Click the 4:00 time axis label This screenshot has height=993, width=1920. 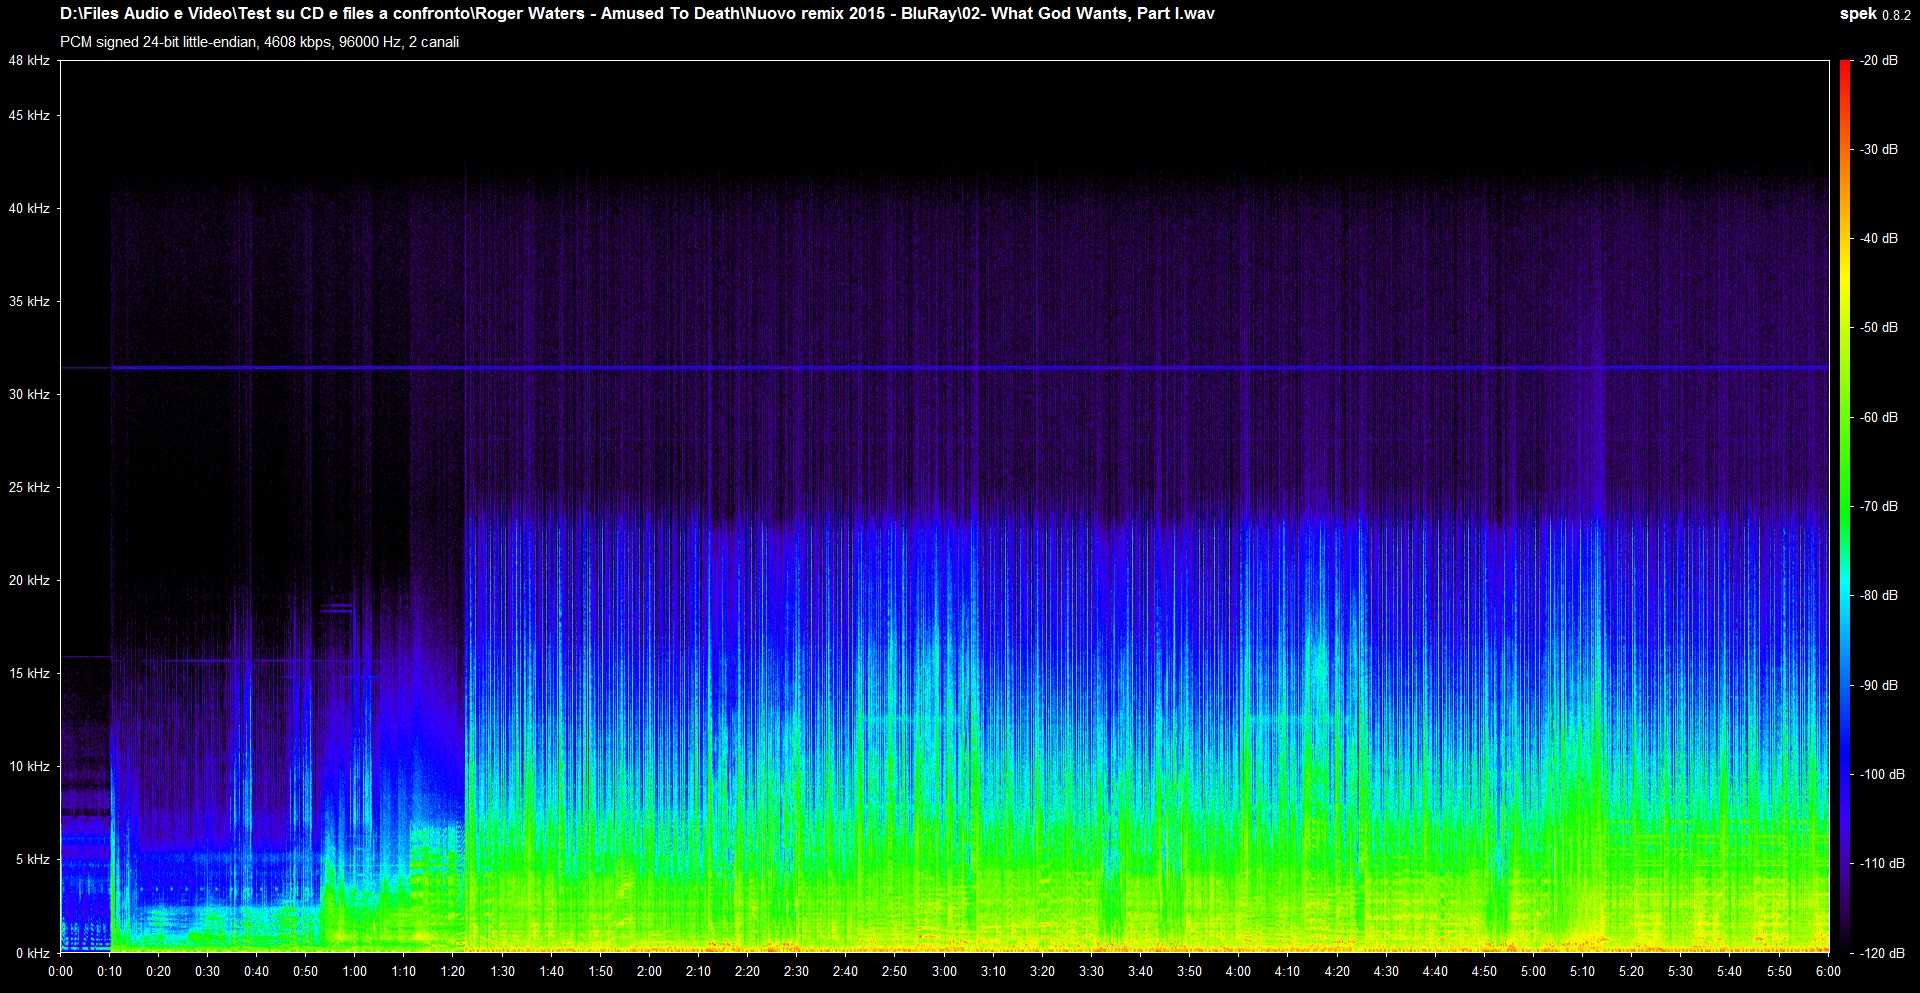tap(1239, 972)
